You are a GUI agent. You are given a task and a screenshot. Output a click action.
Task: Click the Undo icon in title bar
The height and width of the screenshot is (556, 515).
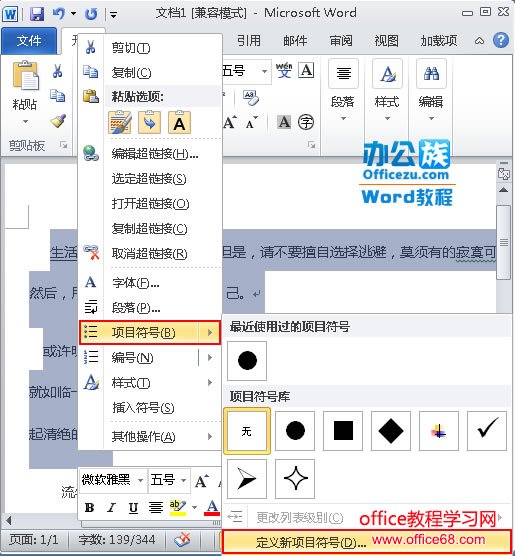(x=59, y=14)
